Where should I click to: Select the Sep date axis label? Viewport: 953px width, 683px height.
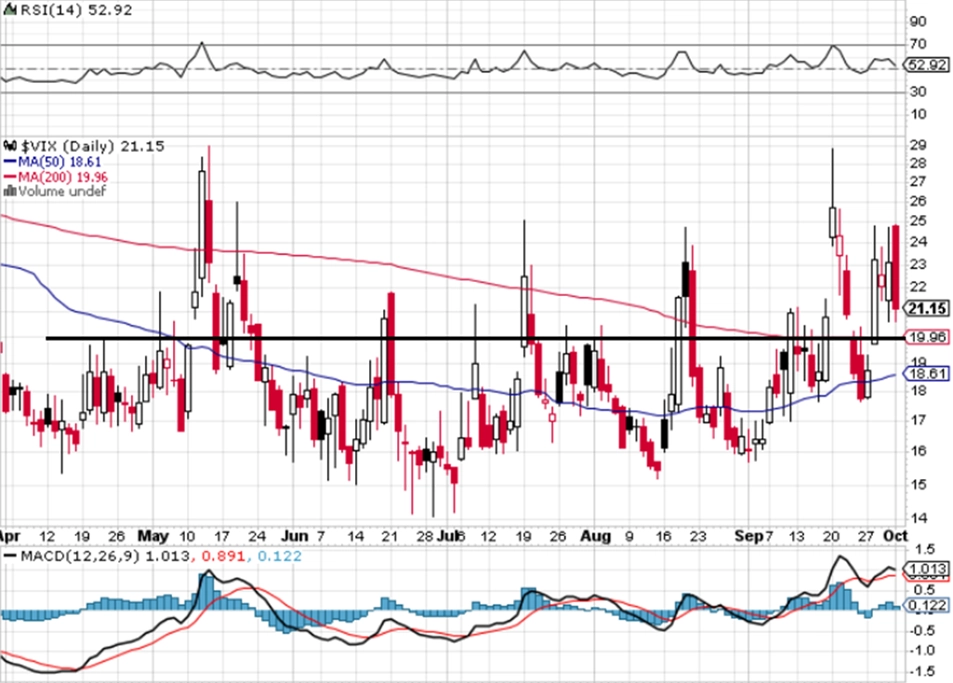[749, 536]
